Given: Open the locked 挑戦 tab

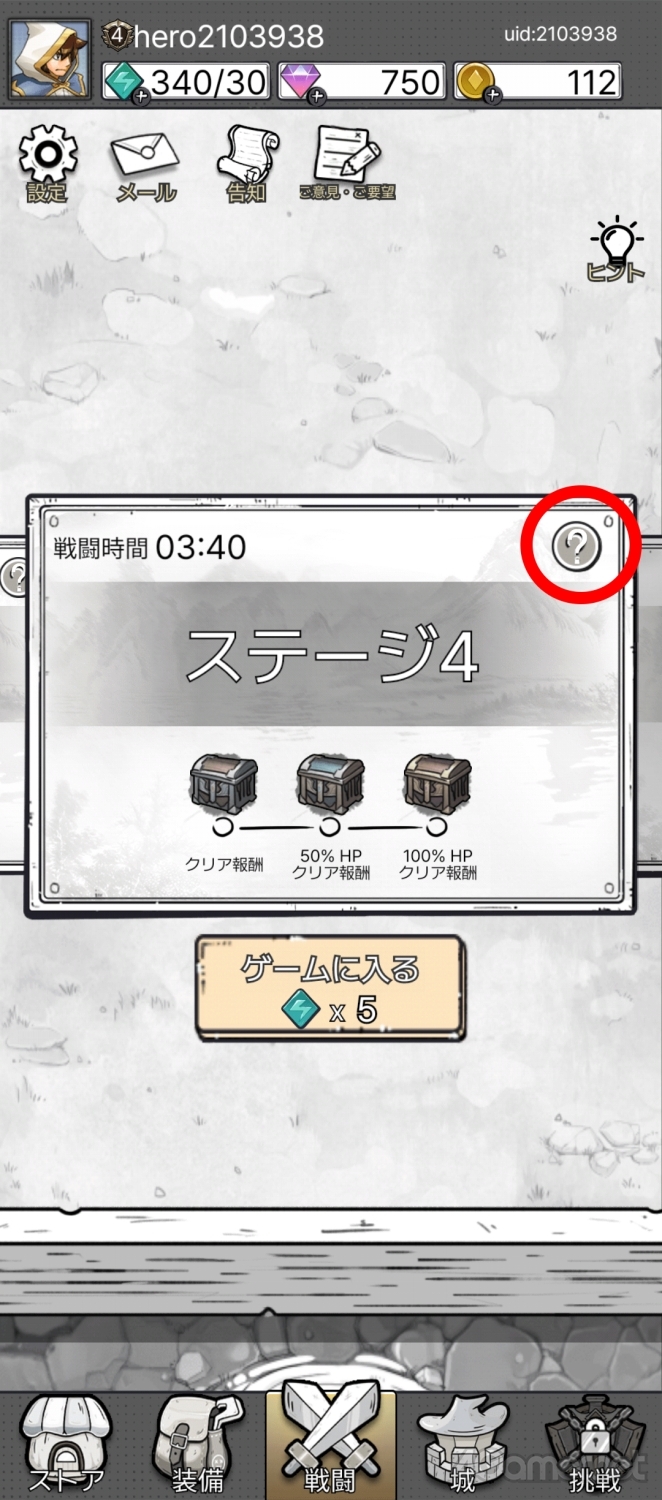Looking at the screenshot, I should [x=595, y=1444].
